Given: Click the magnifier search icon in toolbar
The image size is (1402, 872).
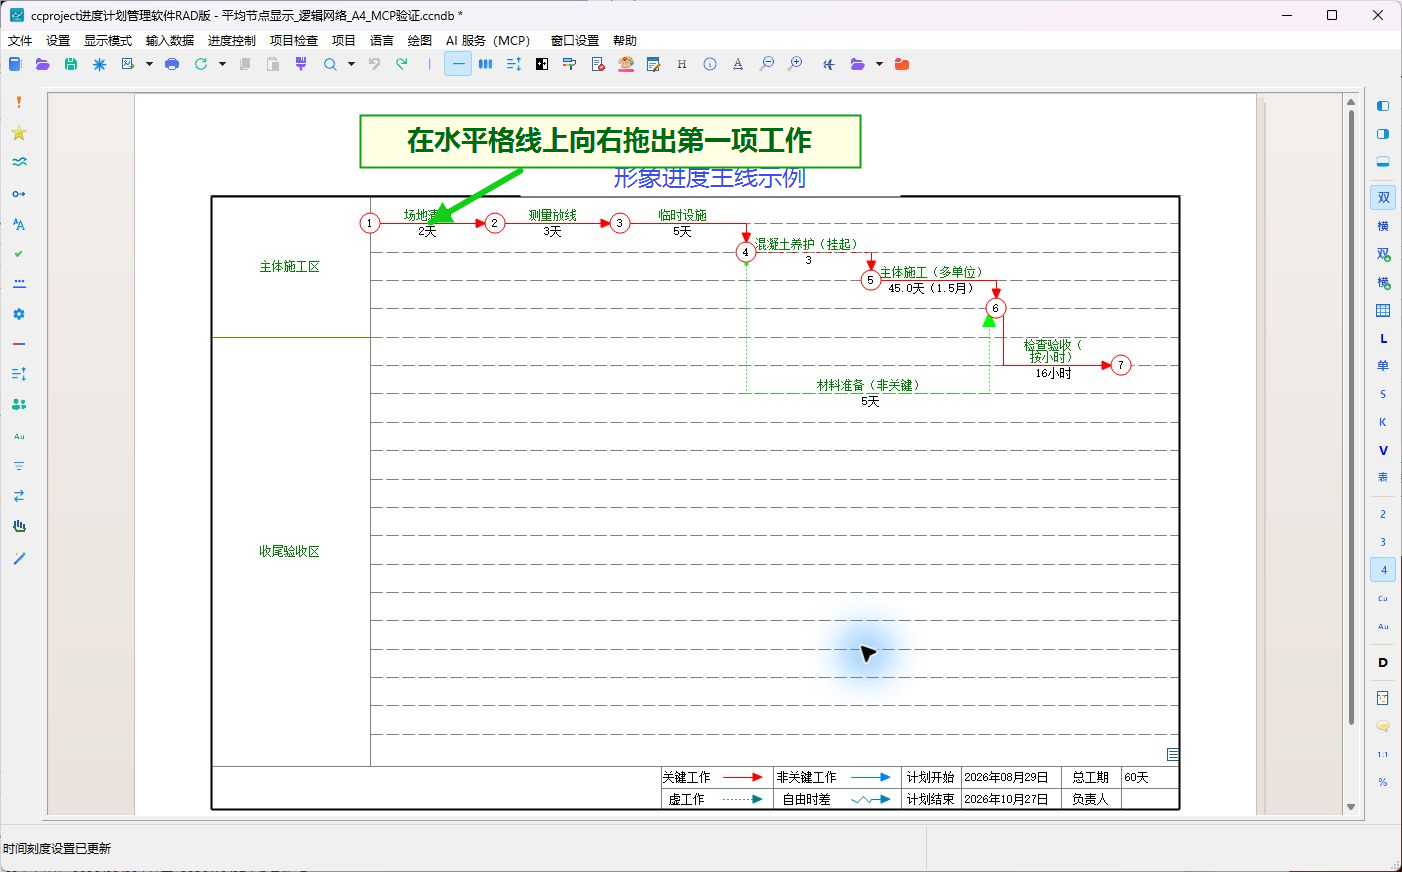Looking at the screenshot, I should point(330,64).
